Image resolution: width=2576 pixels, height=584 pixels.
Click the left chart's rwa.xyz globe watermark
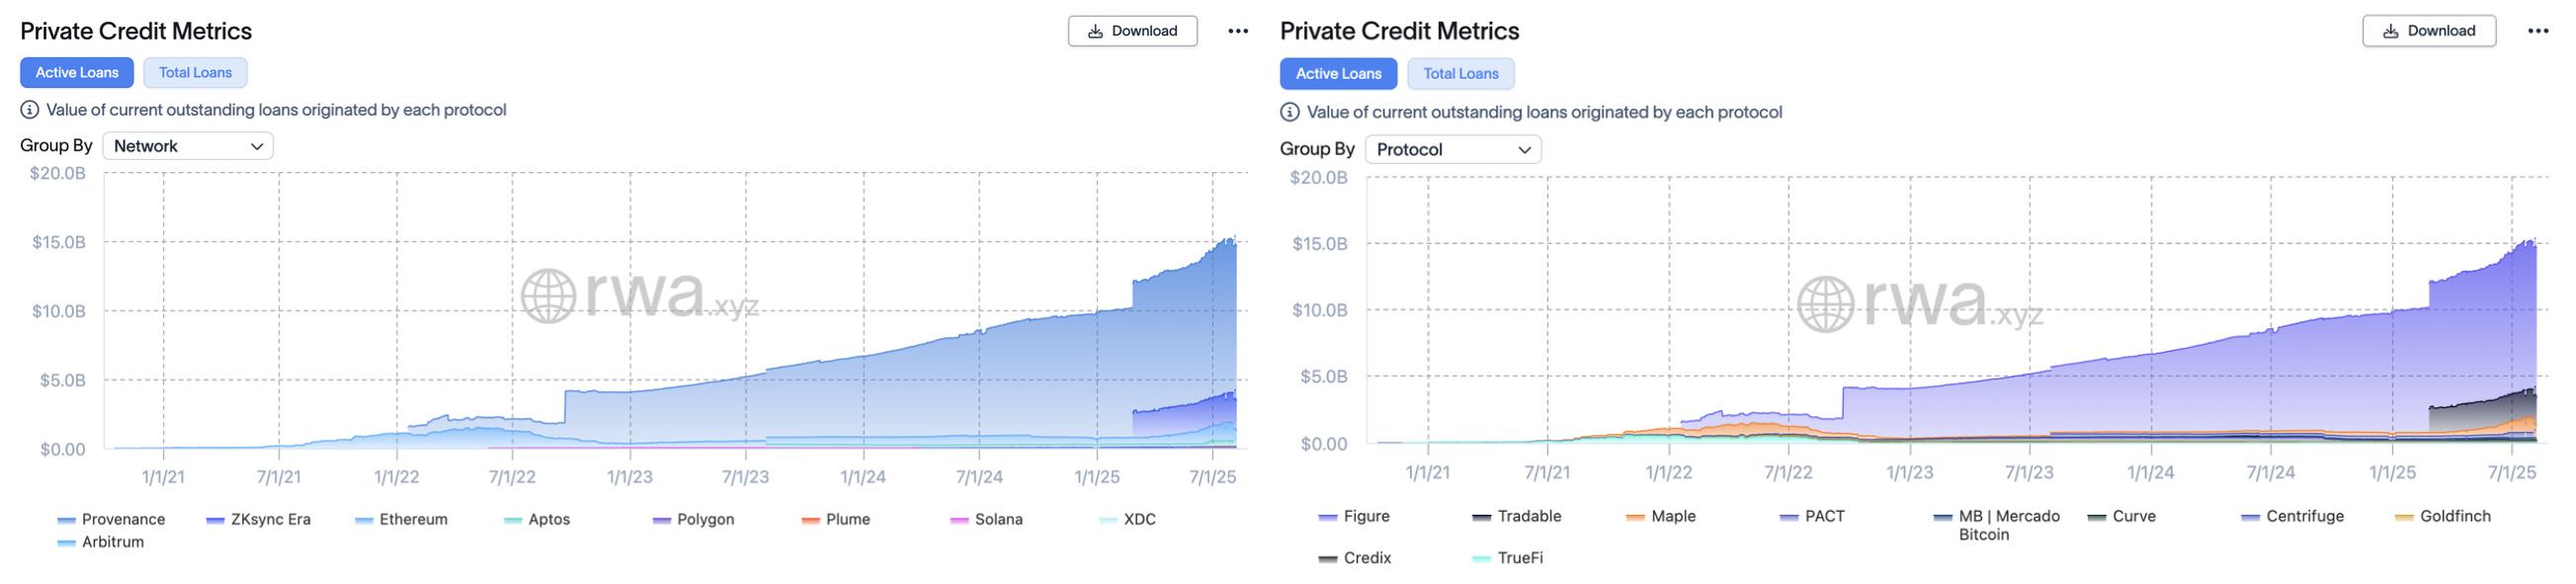point(548,296)
